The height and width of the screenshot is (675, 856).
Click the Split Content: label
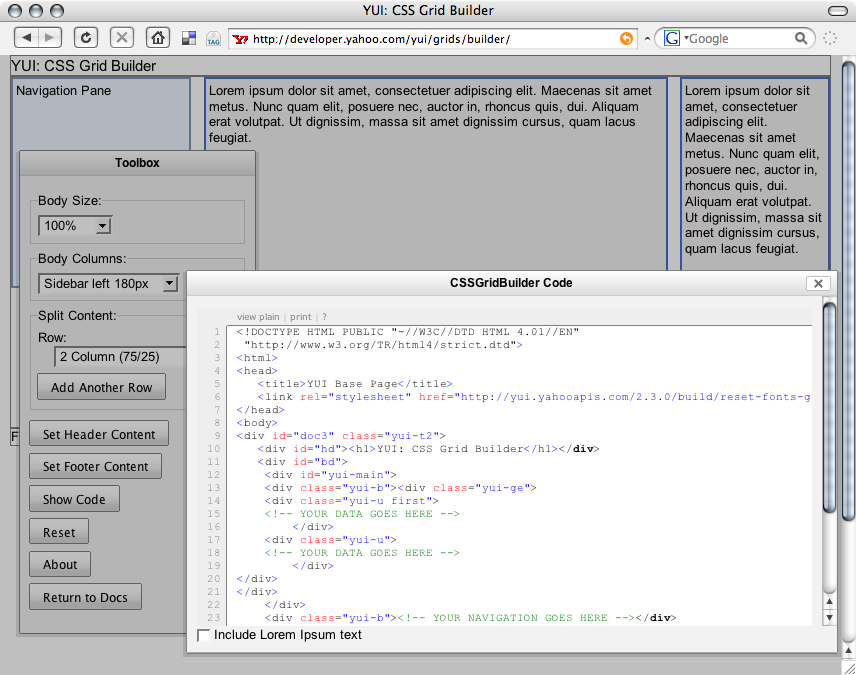(x=77, y=316)
